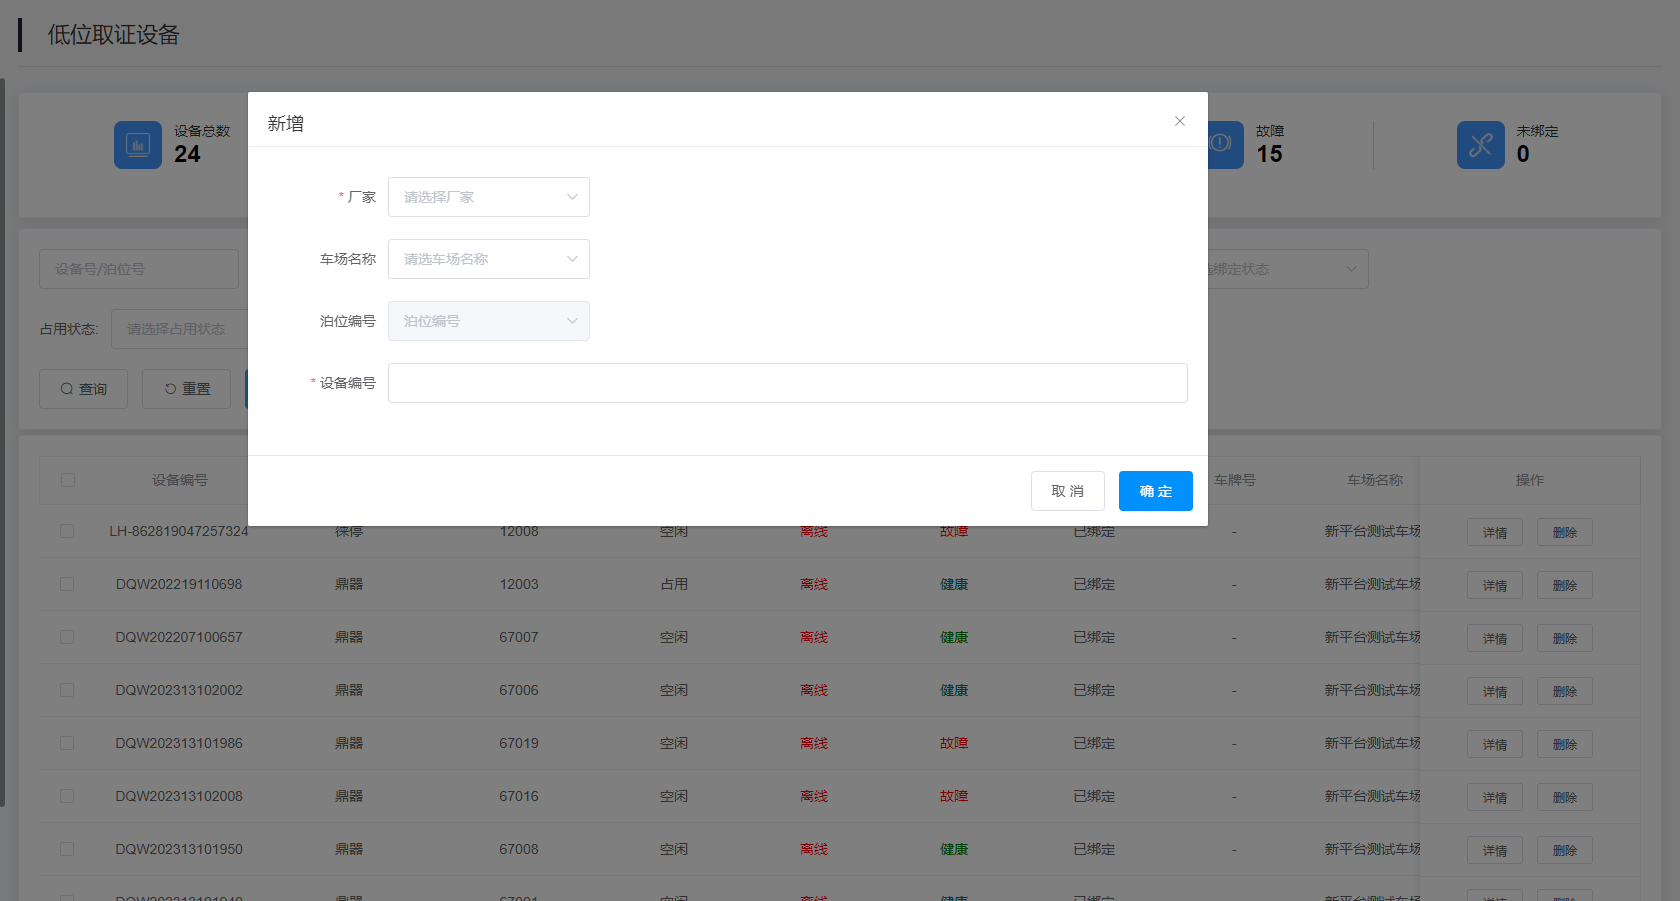The image size is (1680, 901).
Task: Close the 新增 dialog with the X icon
Action: 1180,121
